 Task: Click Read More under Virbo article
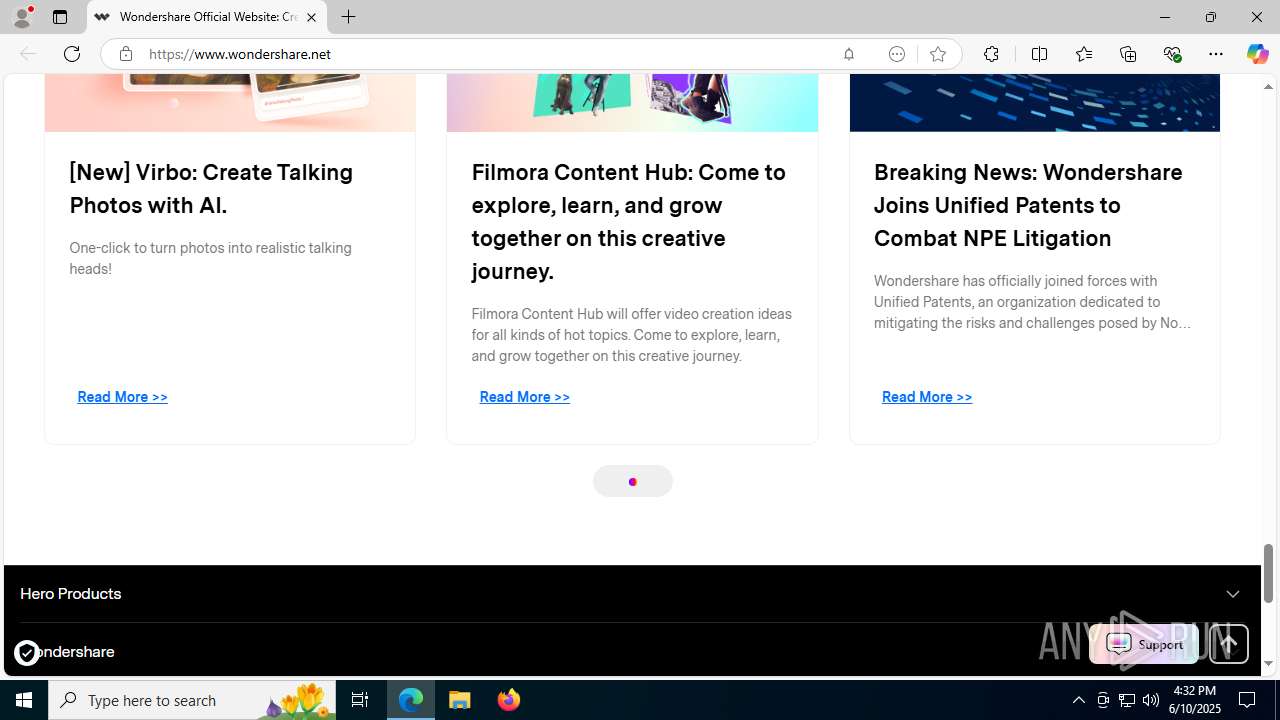click(x=122, y=397)
